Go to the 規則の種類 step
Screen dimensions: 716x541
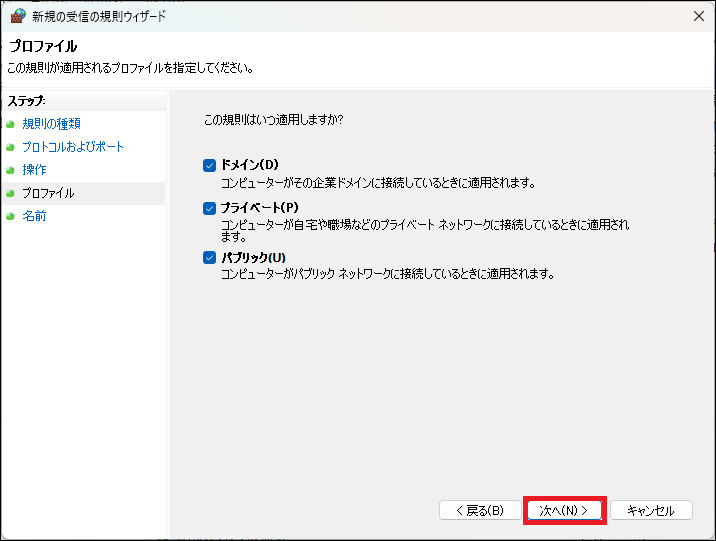tap(52, 124)
